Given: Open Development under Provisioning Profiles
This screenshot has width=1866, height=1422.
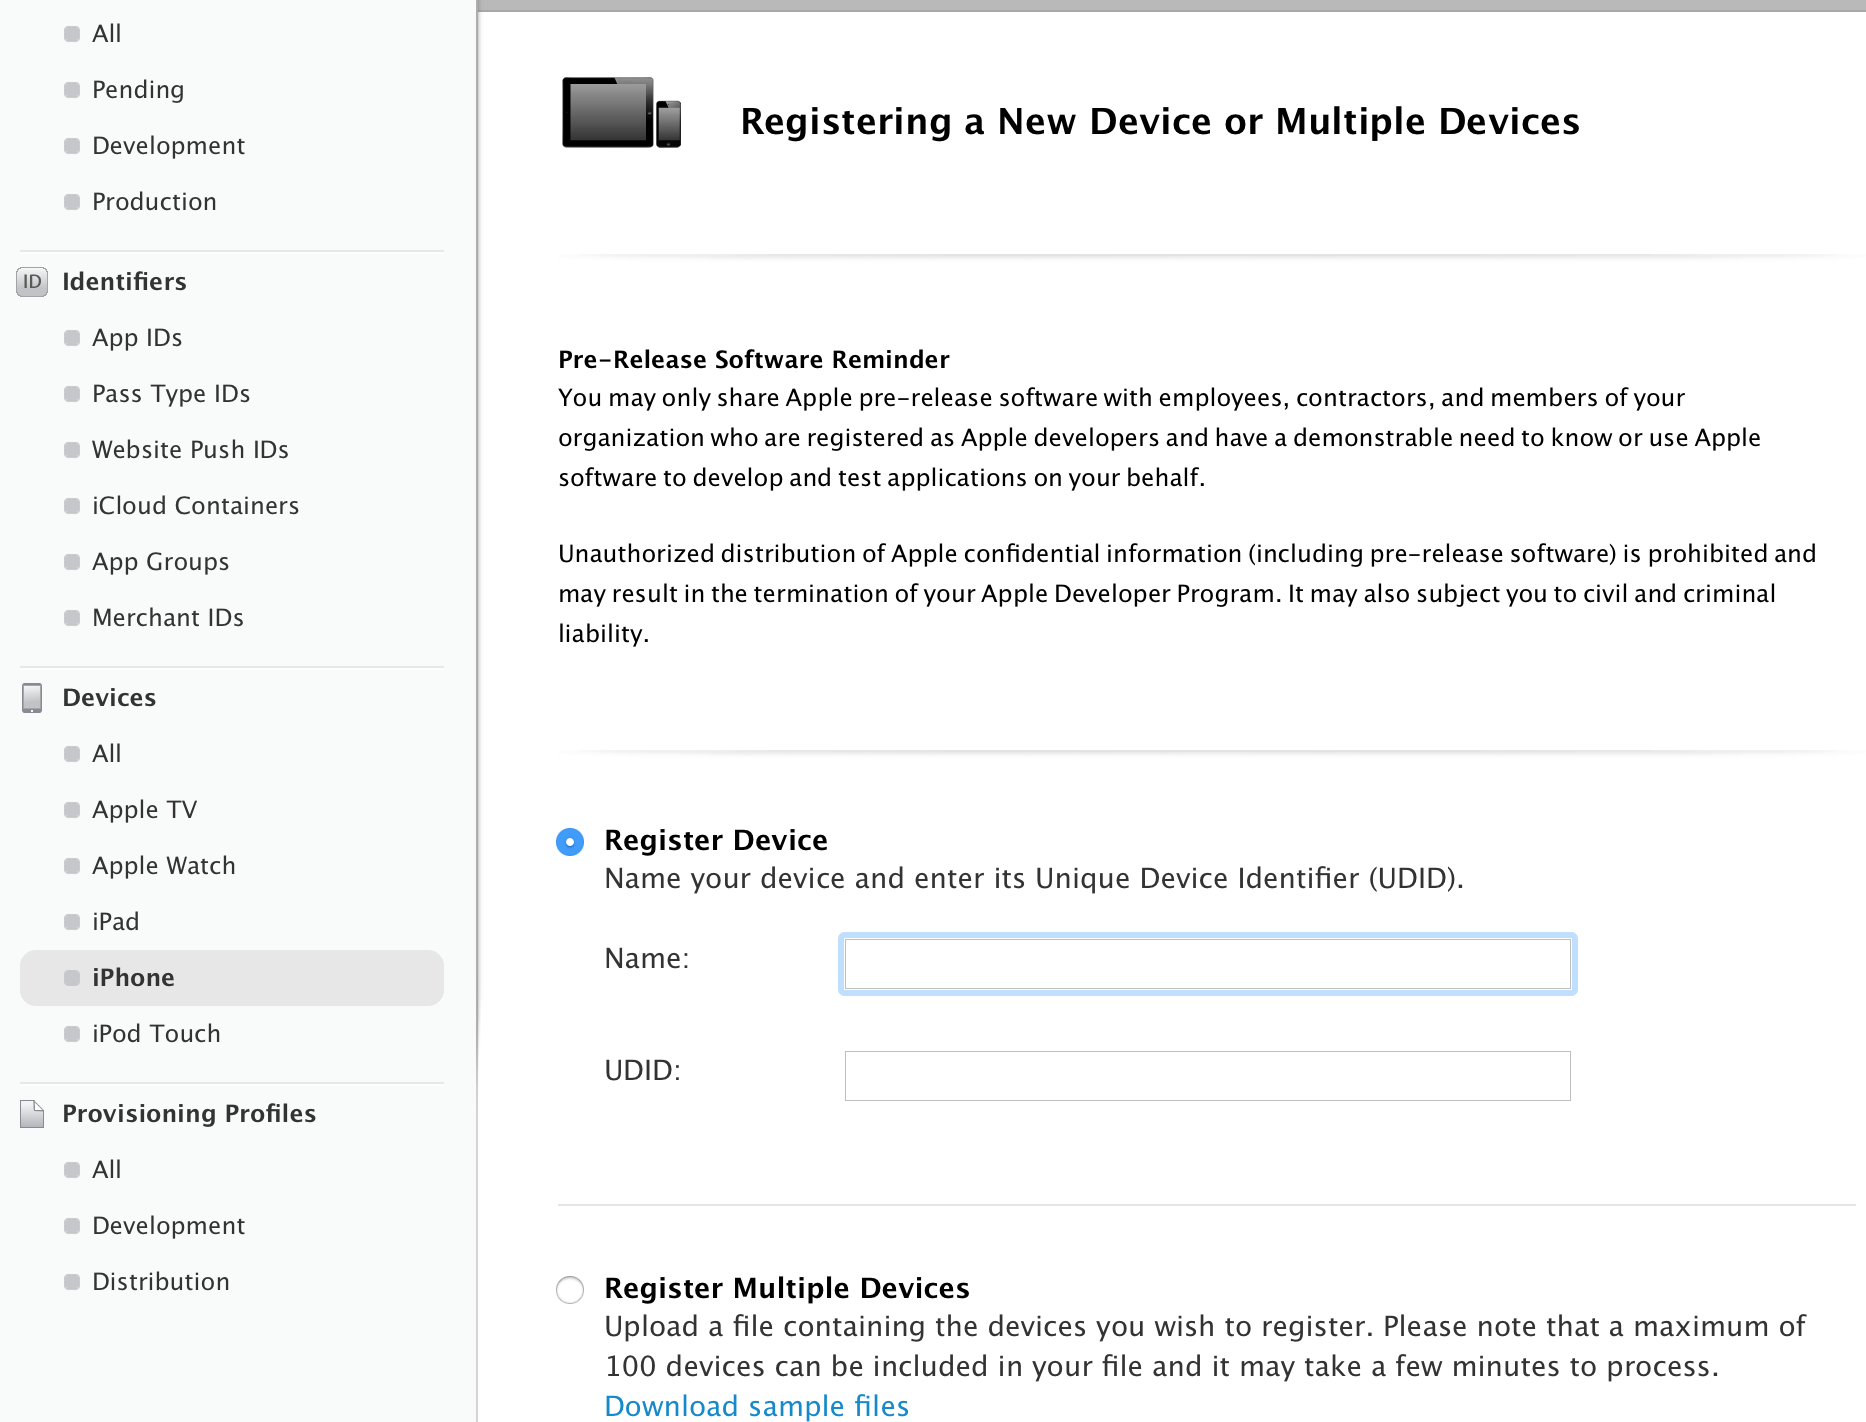Looking at the screenshot, I should click(x=168, y=1226).
